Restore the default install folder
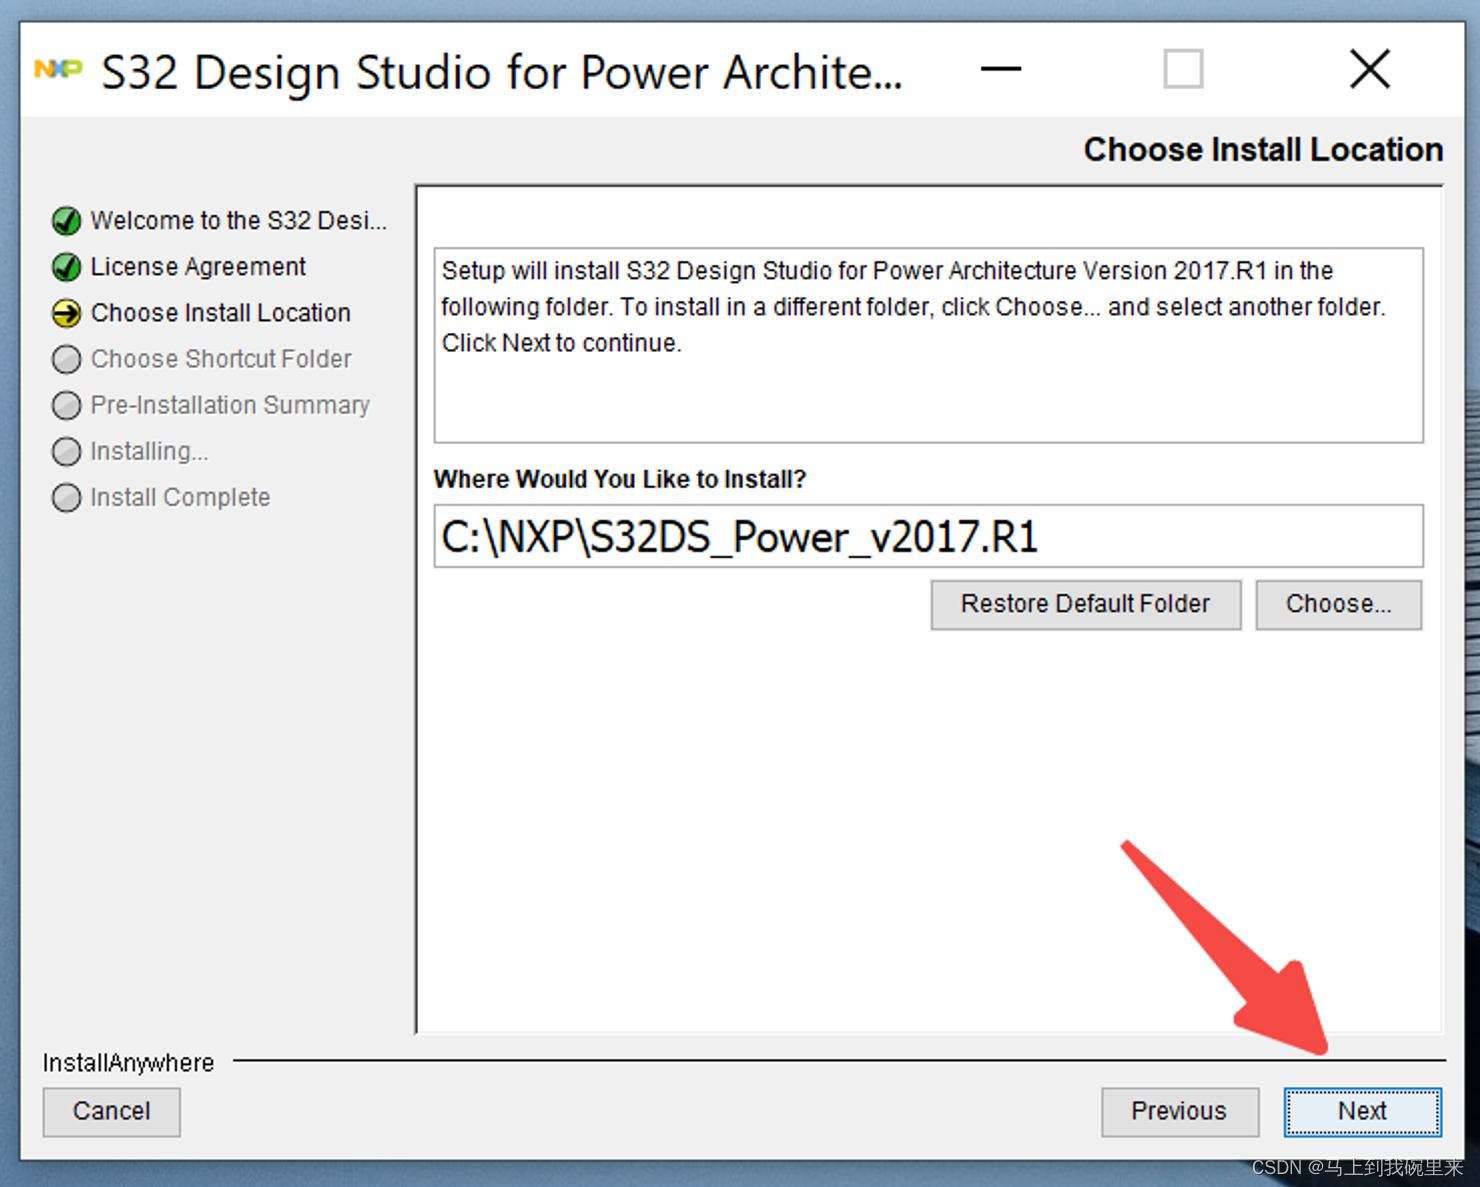This screenshot has height=1187, width=1480. (x=1085, y=605)
